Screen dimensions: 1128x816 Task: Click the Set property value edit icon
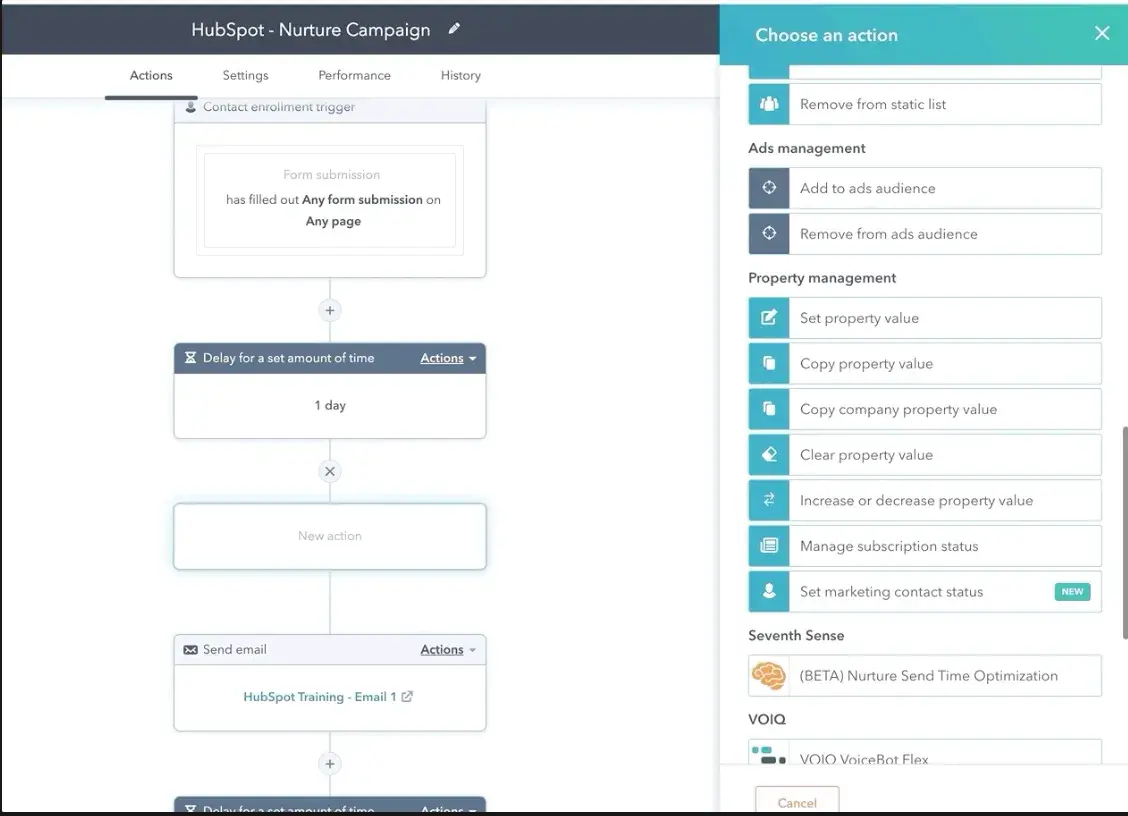[768, 318]
